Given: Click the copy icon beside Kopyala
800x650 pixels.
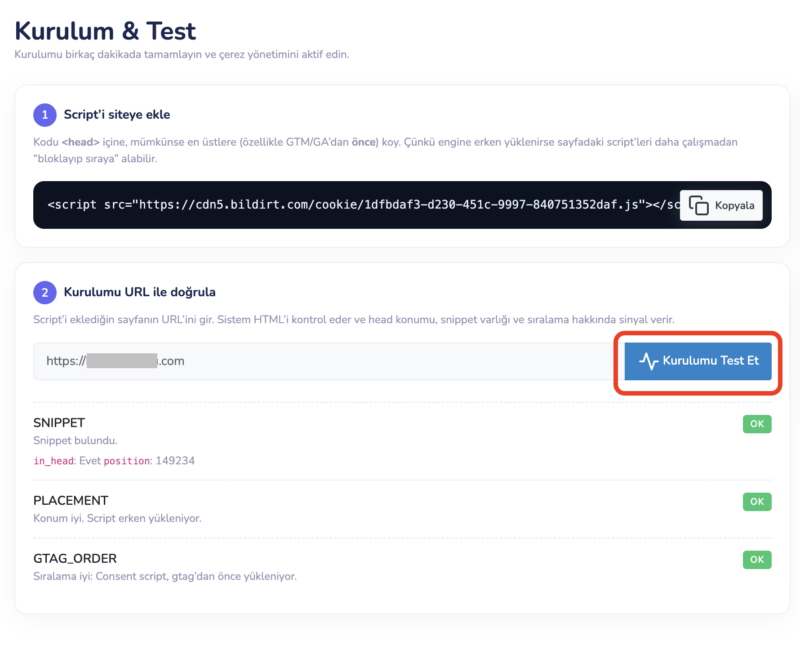Looking at the screenshot, I should [699, 205].
